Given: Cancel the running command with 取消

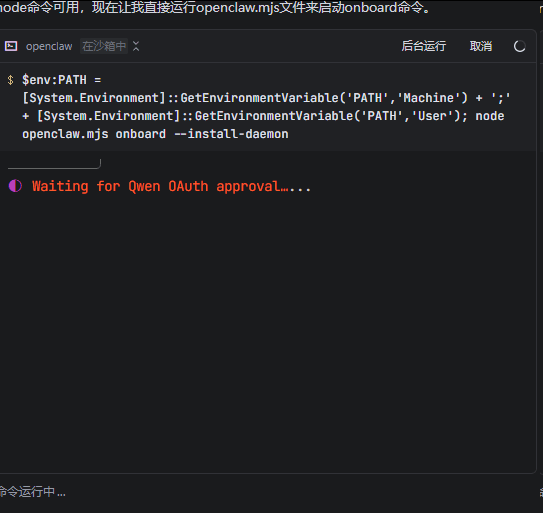Looking at the screenshot, I should click(x=481, y=46).
